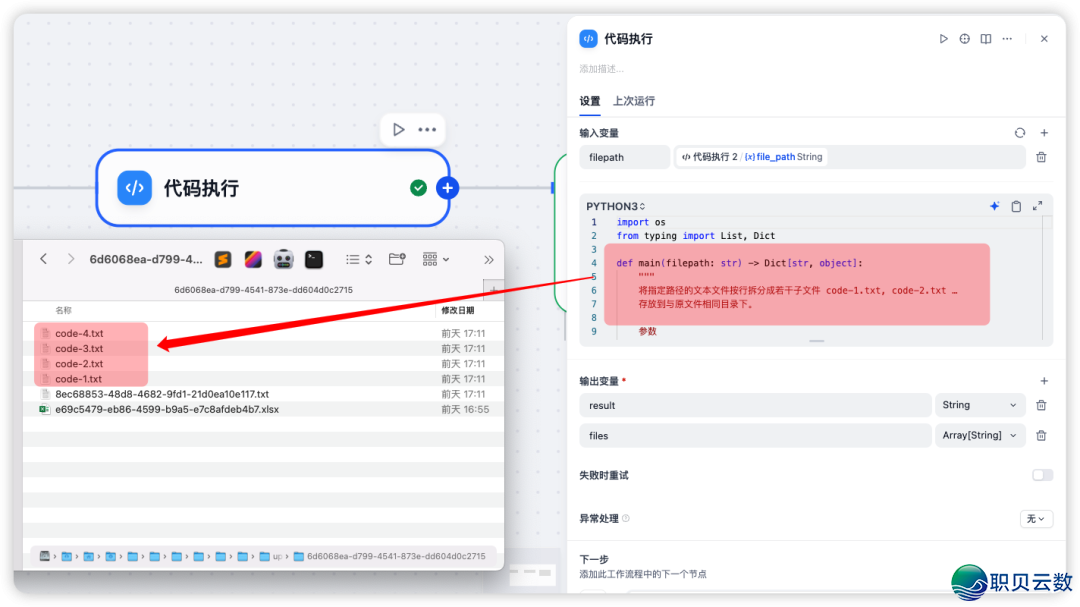Image resolution: width=1080 pixels, height=607 pixels.
Task: Sort Finder list by 名称 column
Action: 63,311
